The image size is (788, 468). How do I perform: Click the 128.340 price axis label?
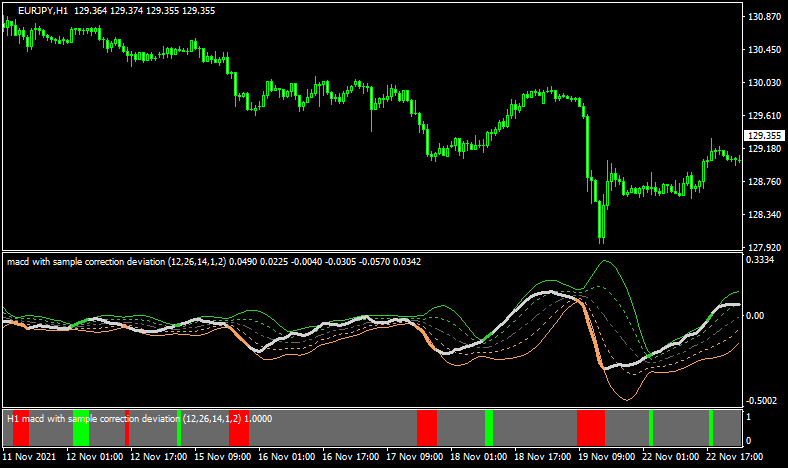(x=764, y=214)
